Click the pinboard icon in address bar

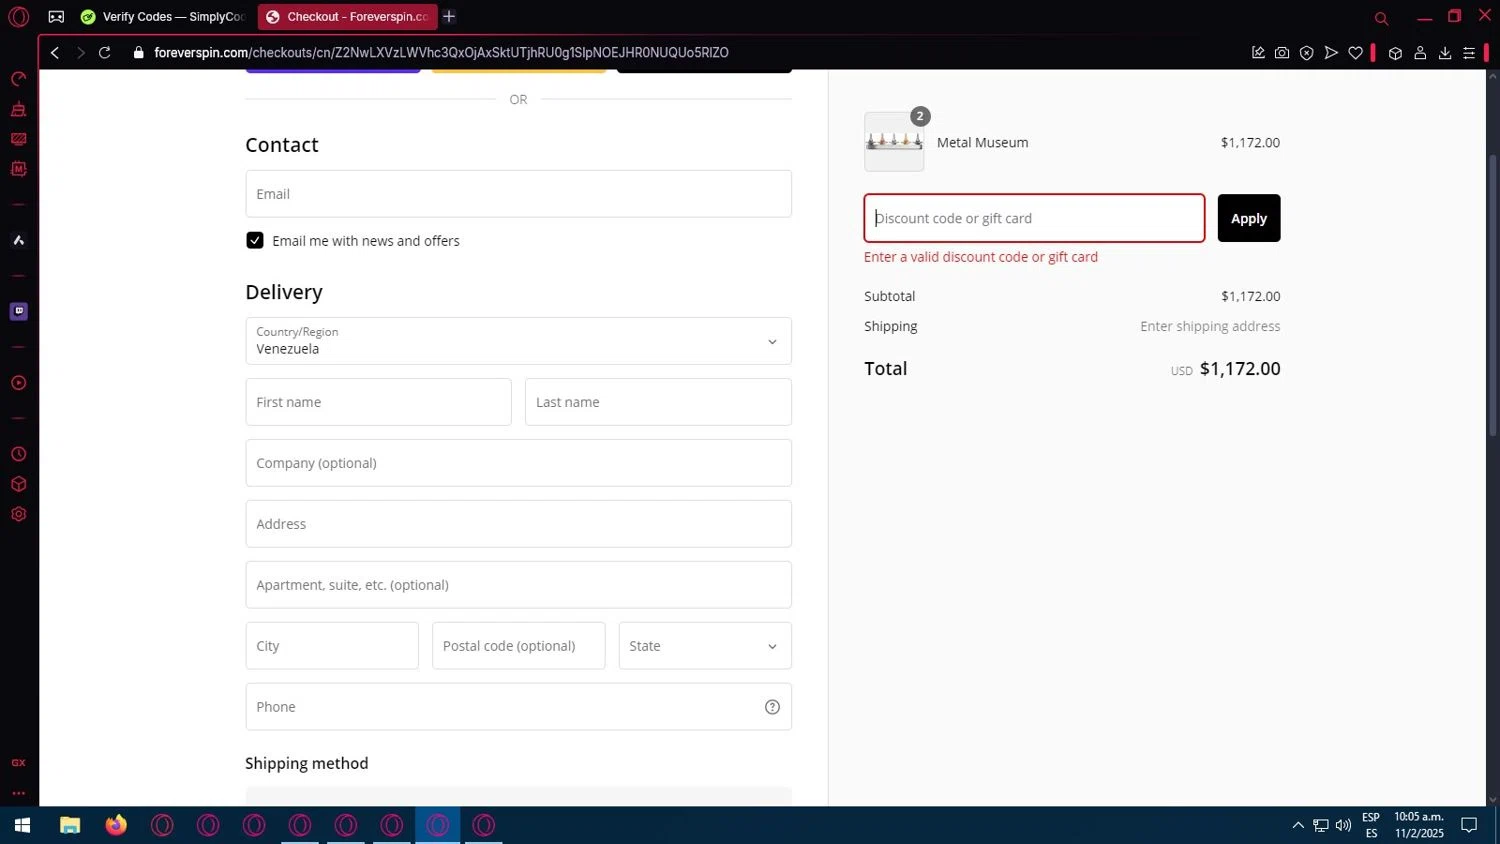tap(1258, 53)
